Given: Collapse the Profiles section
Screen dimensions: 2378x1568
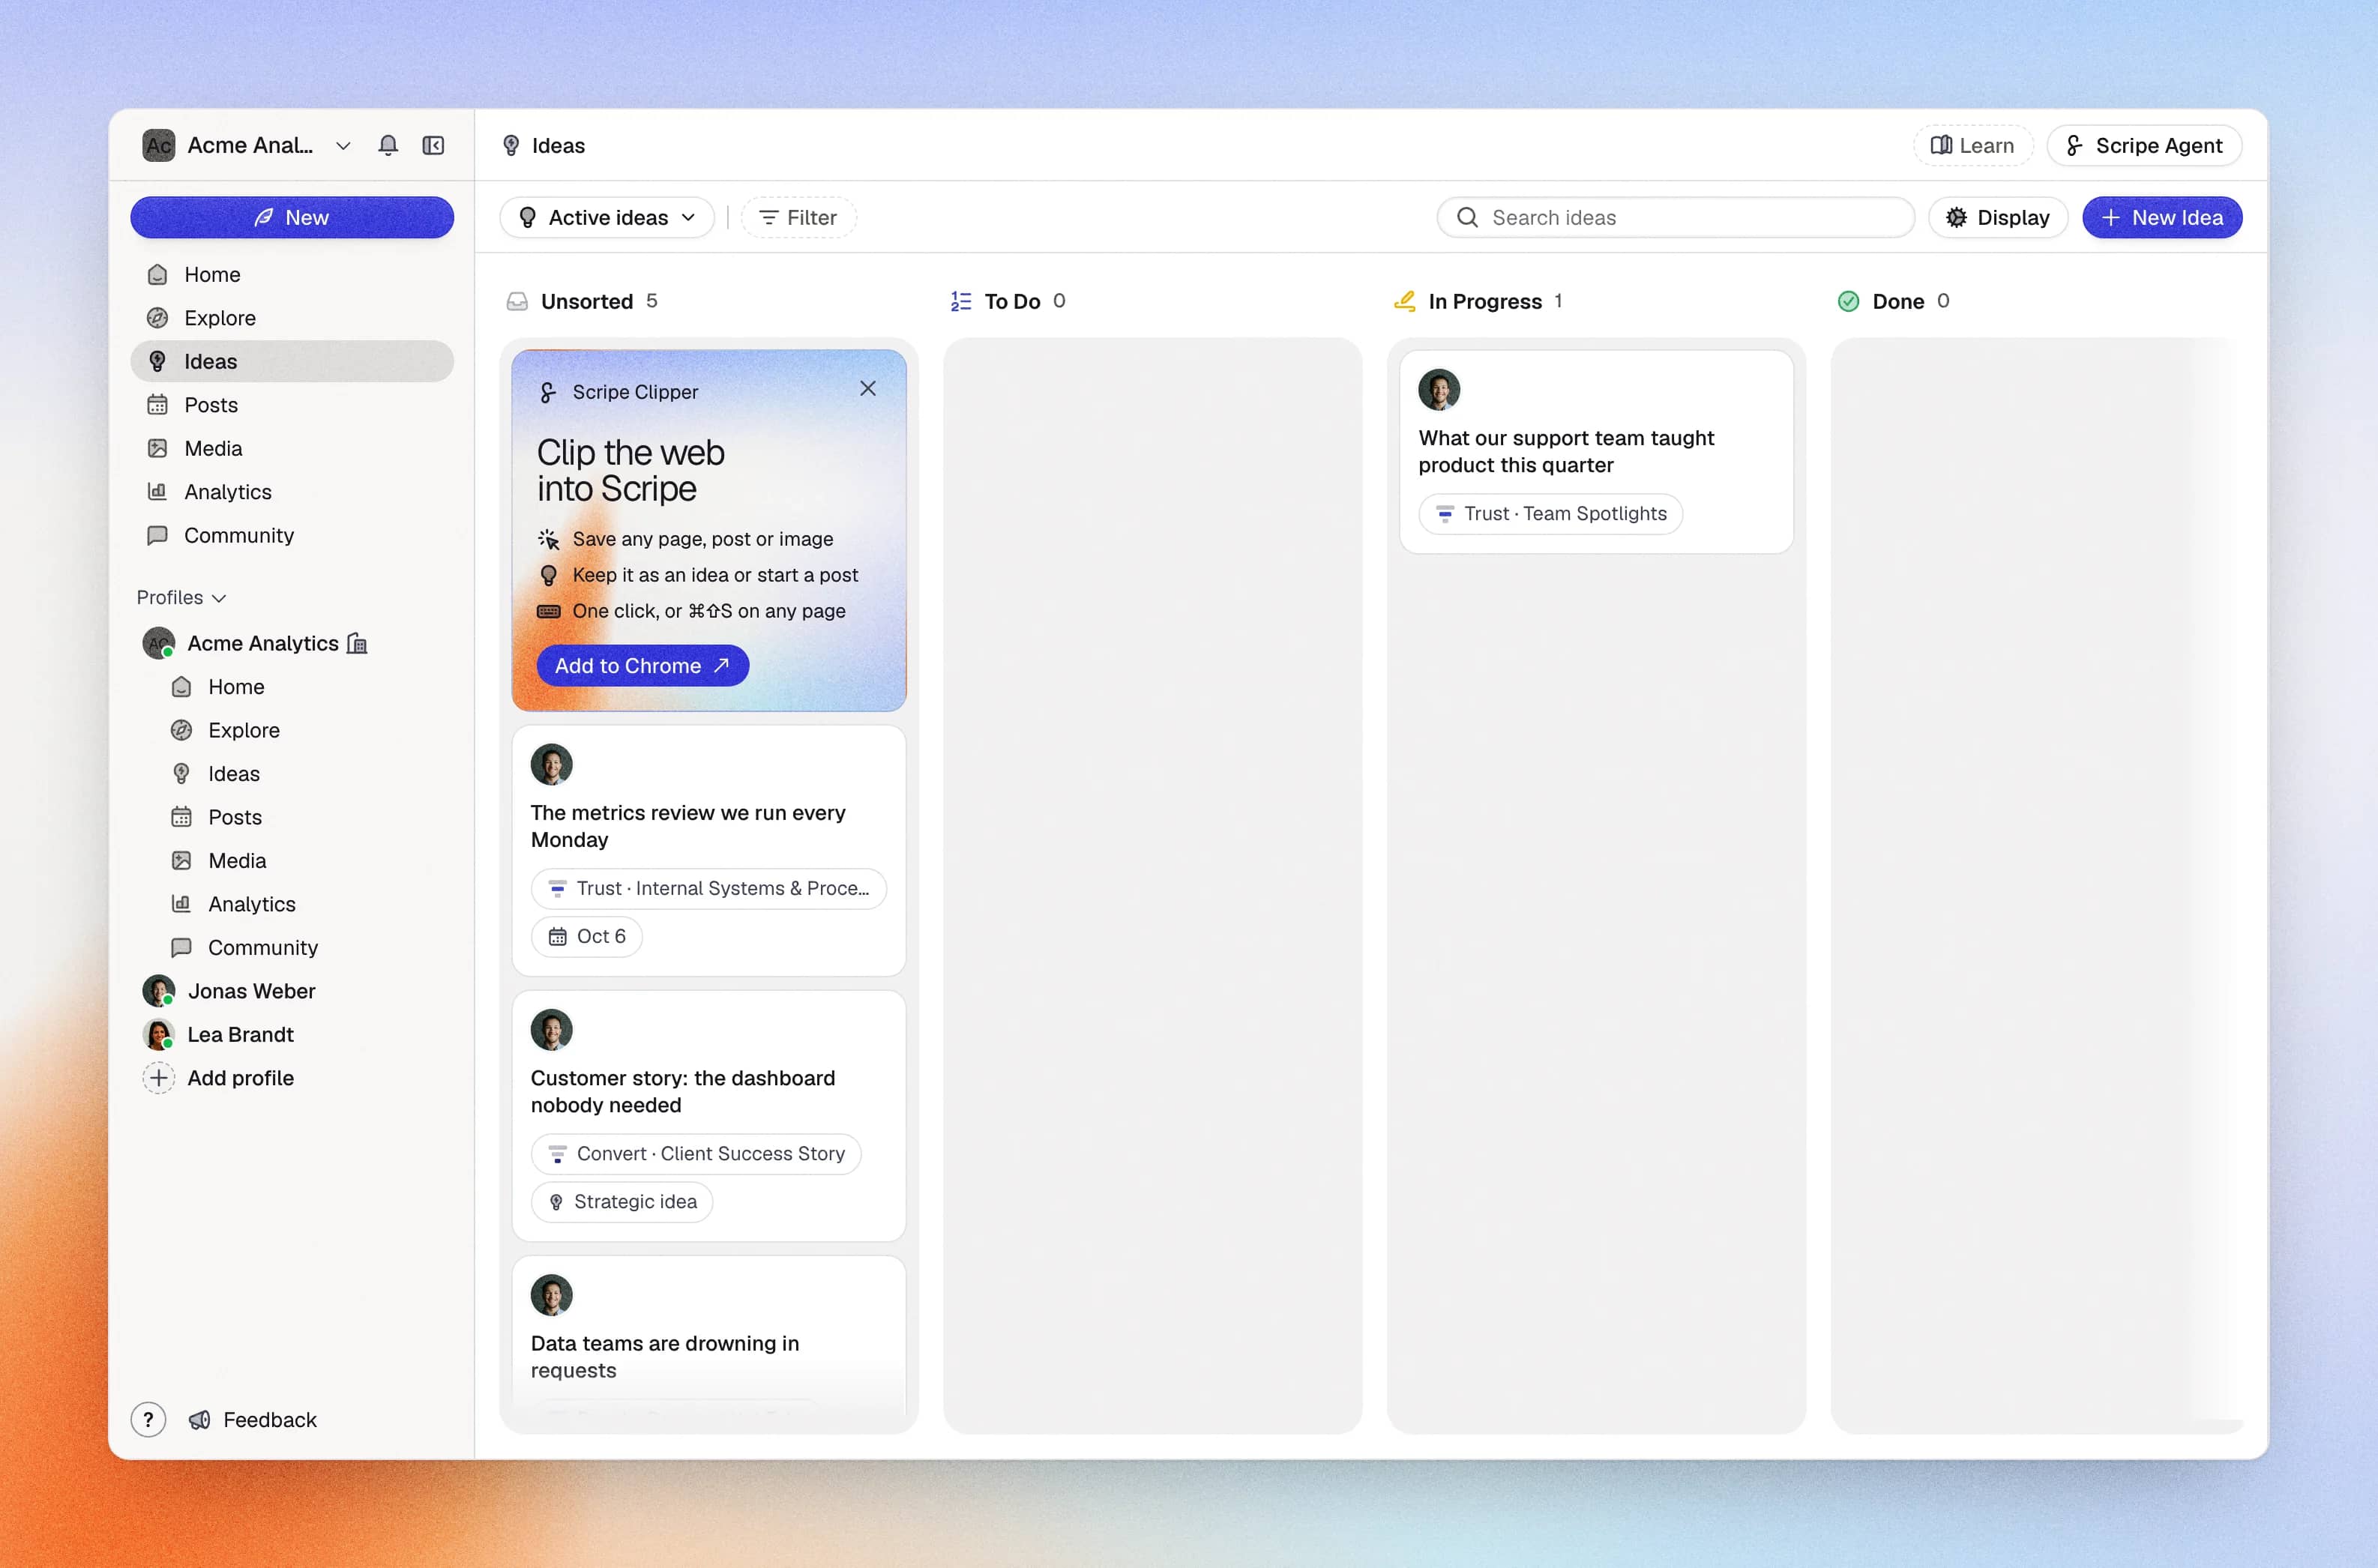Looking at the screenshot, I should click(x=181, y=597).
